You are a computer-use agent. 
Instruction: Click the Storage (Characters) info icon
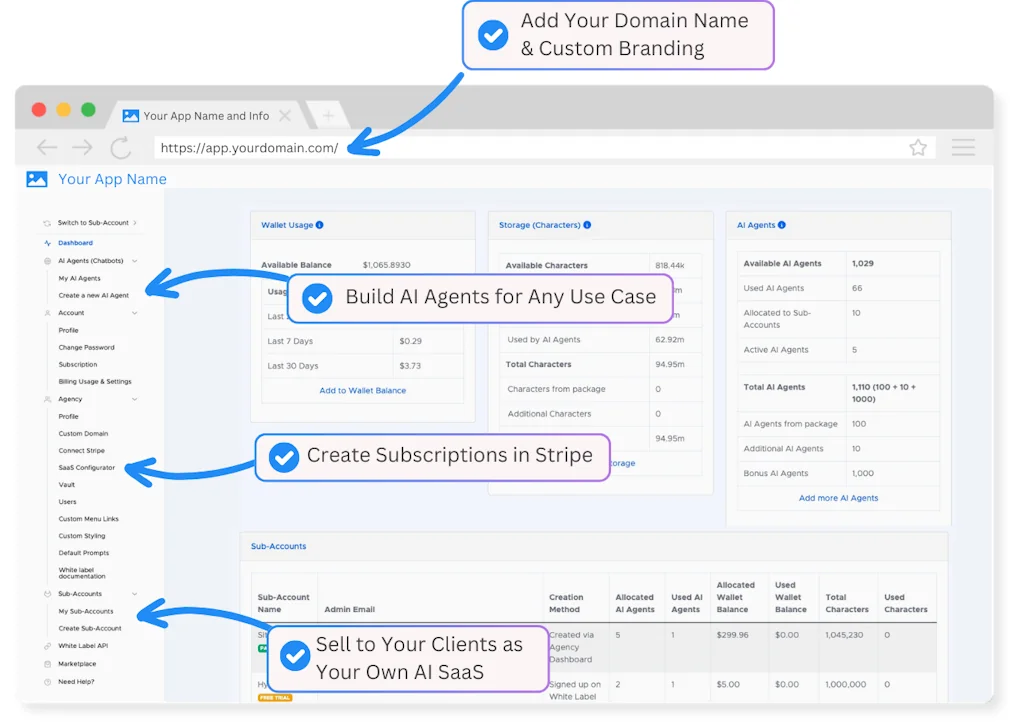pos(587,225)
